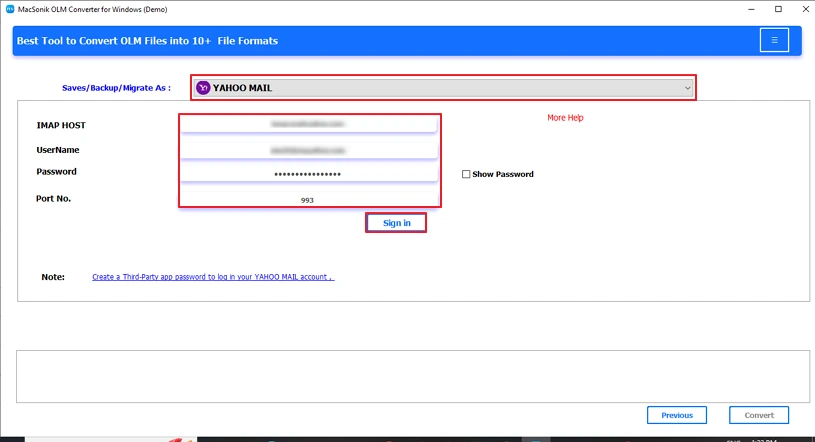Click the IMAP HOST input field
This screenshot has width=815, height=442.
[308, 124]
